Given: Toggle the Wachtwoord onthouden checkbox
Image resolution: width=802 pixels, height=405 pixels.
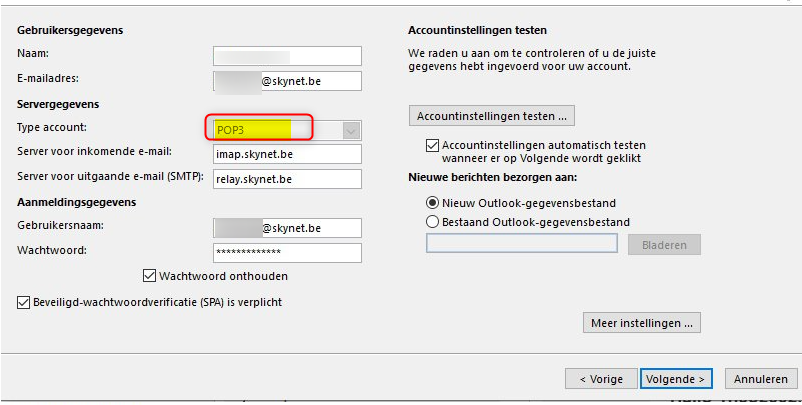Looking at the screenshot, I should coord(151,276).
